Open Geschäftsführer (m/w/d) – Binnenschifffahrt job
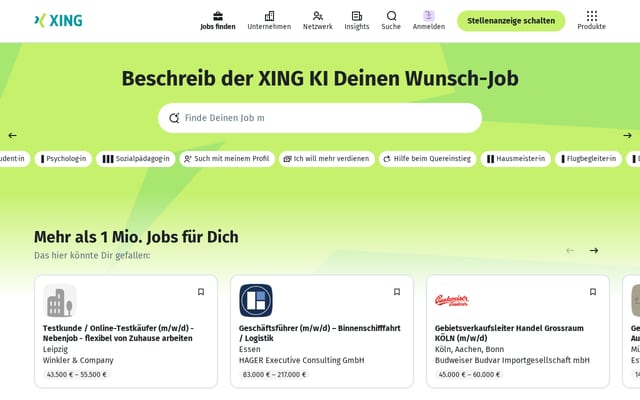640x400 pixels. [320, 333]
